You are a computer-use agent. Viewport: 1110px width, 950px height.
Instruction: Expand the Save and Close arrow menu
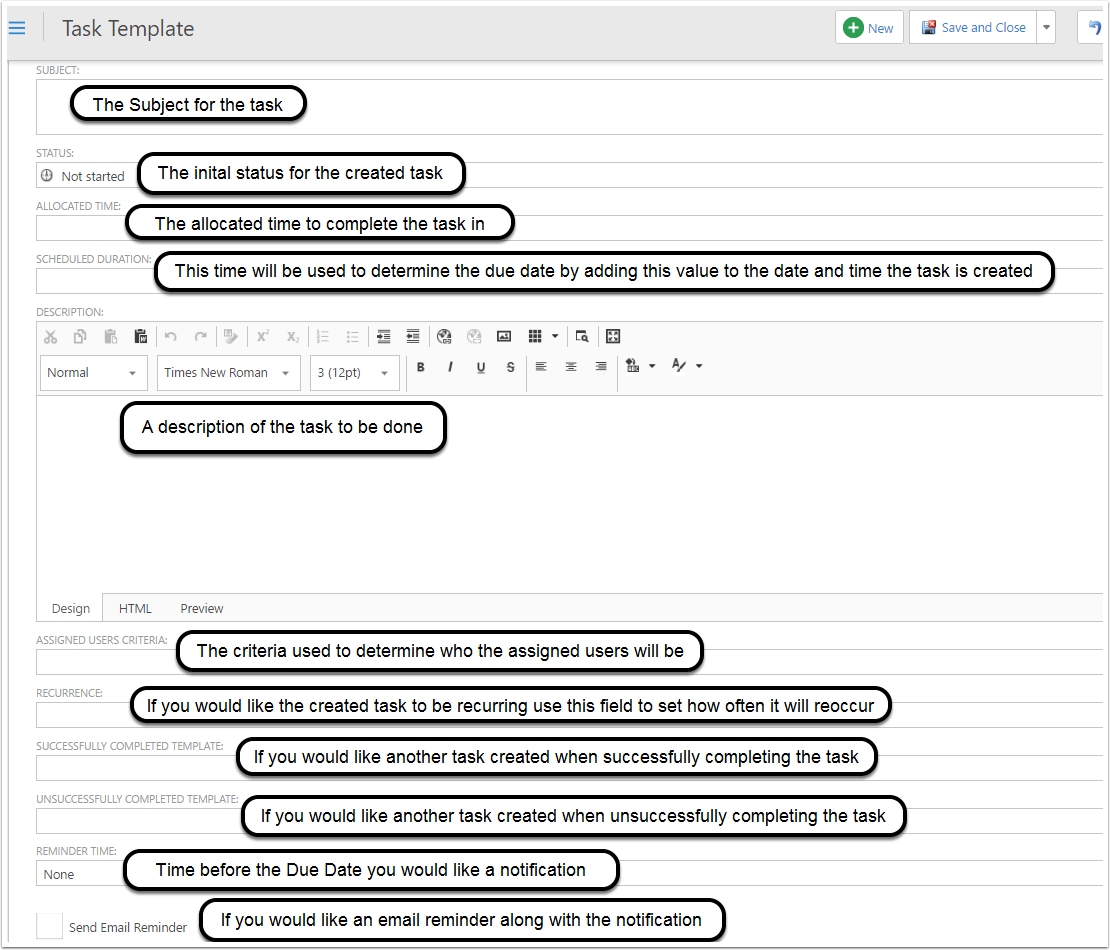click(x=1046, y=28)
